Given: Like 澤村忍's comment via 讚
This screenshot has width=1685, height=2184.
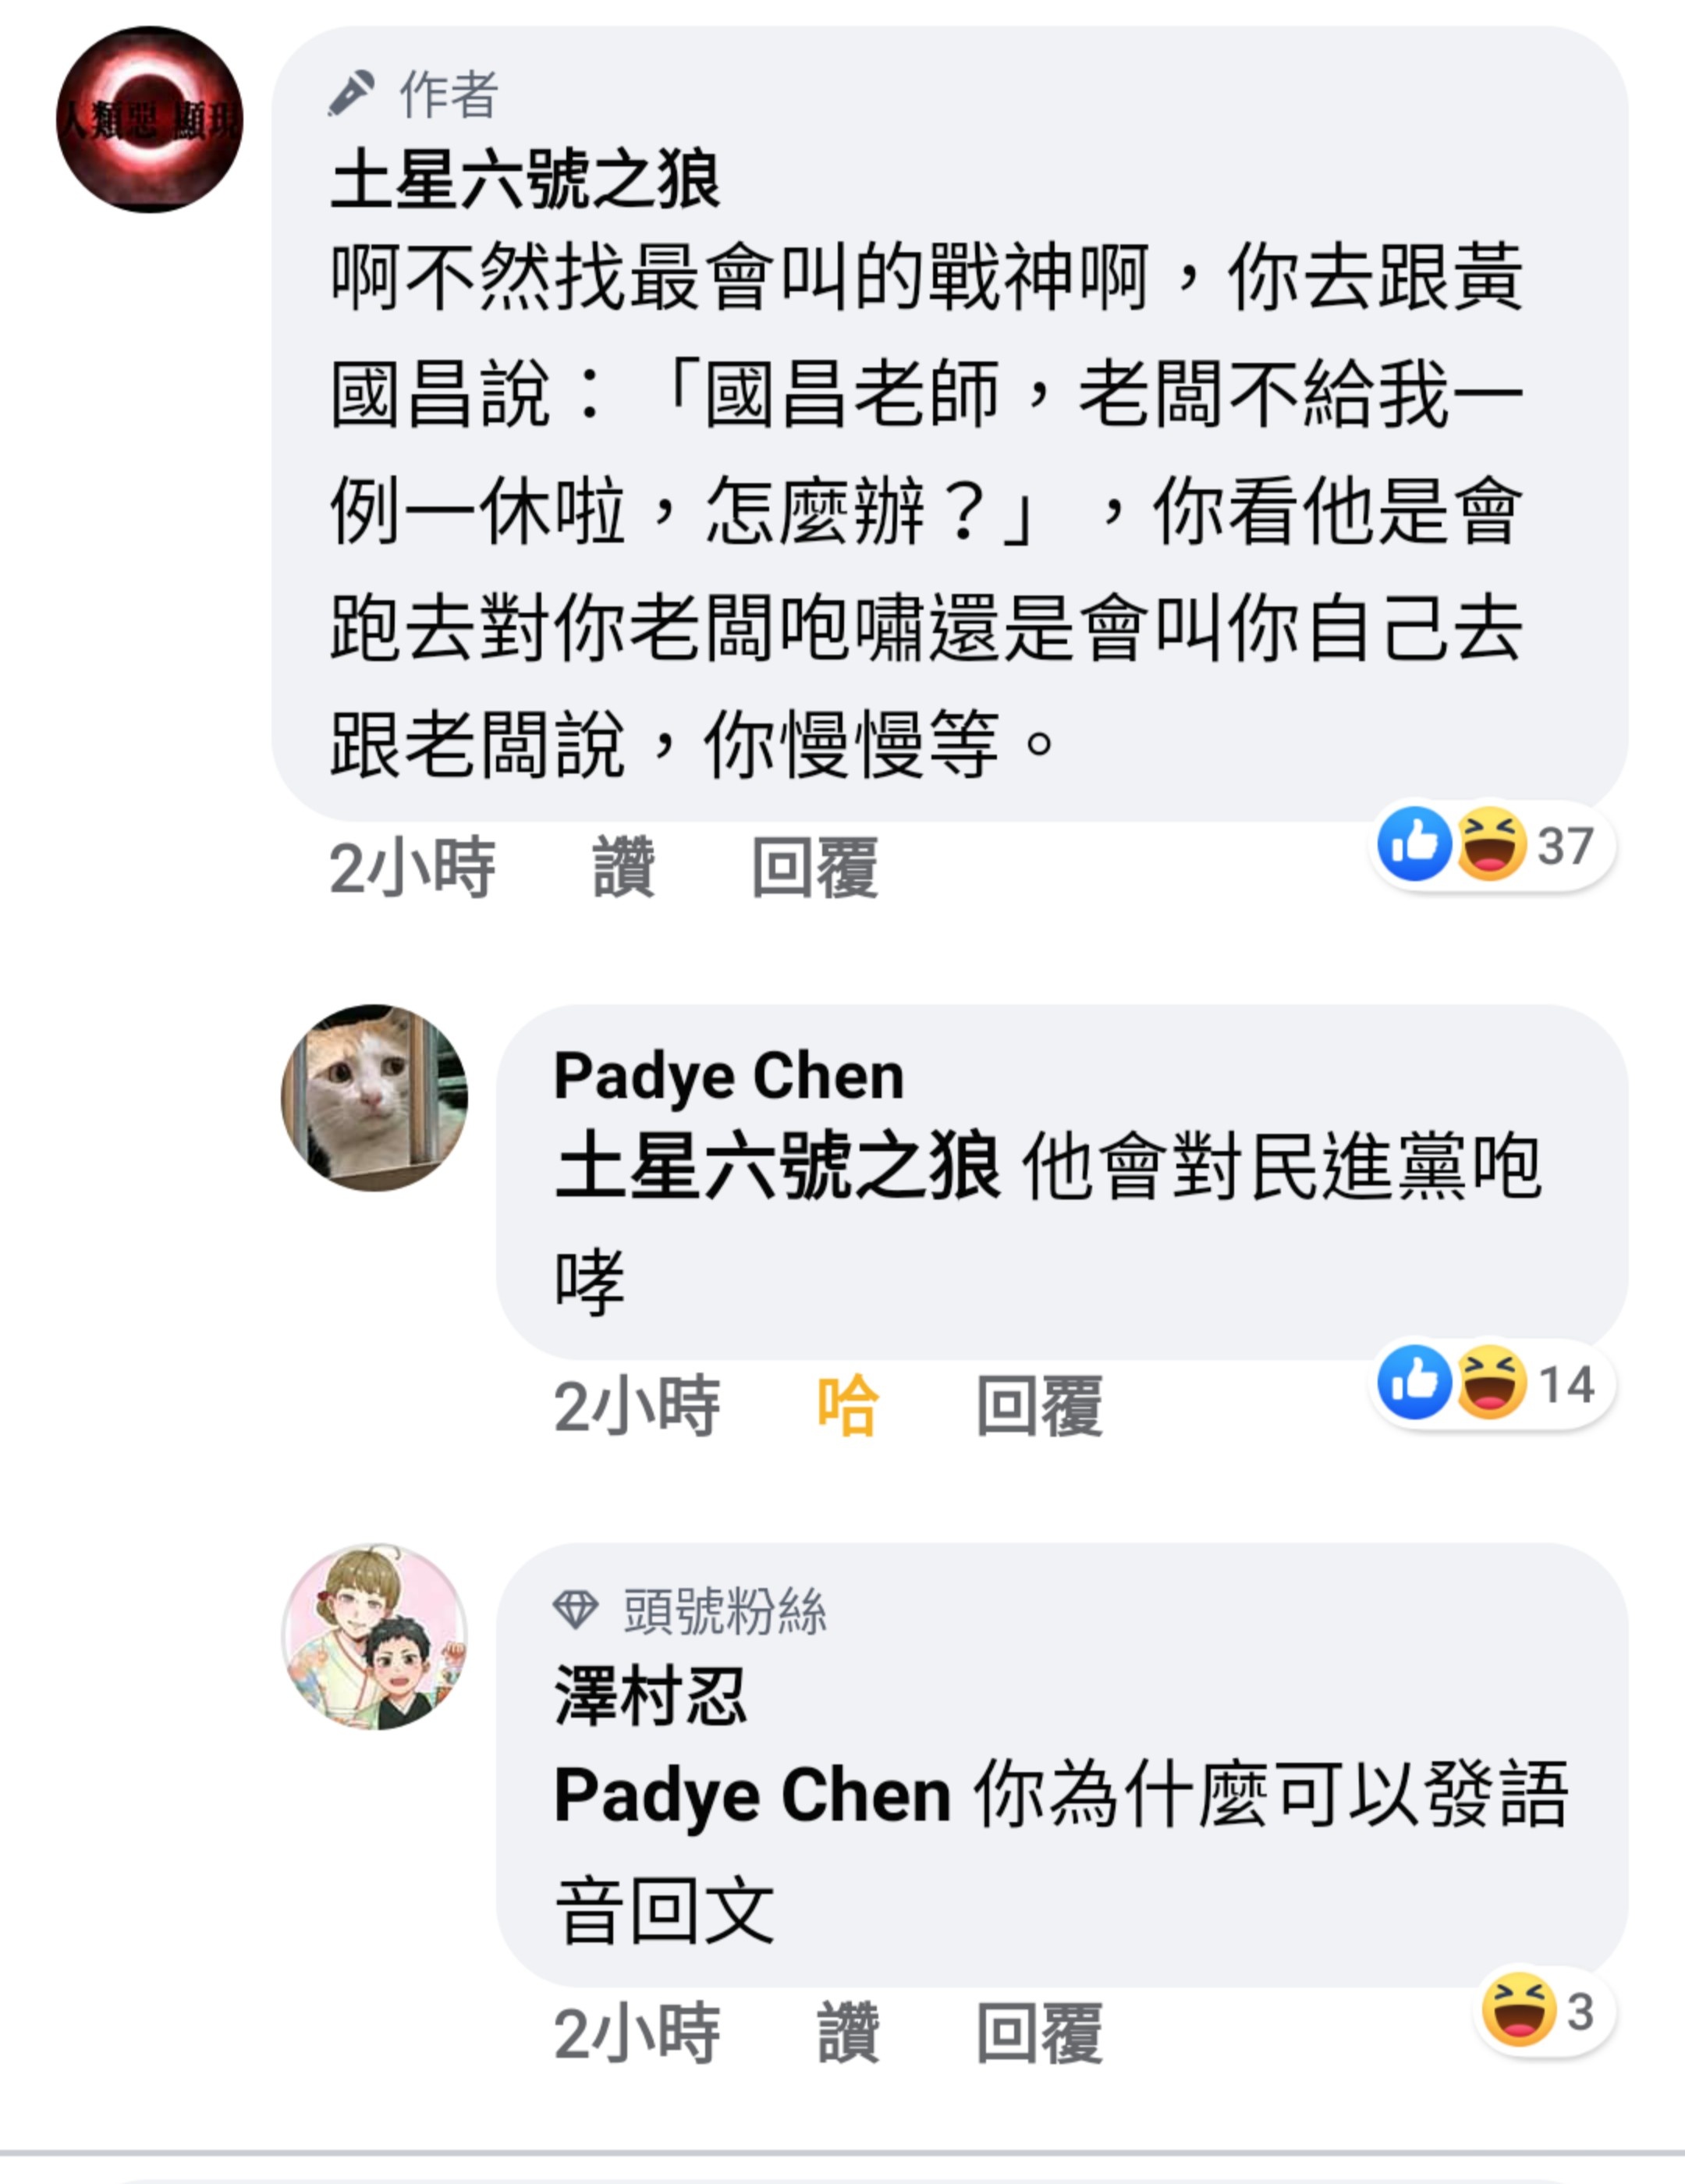Looking at the screenshot, I should point(848,2032).
